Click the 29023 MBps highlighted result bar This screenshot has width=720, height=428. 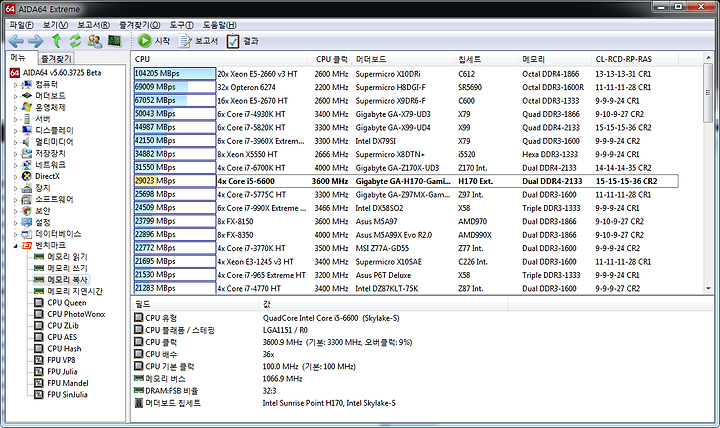[x=174, y=181]
